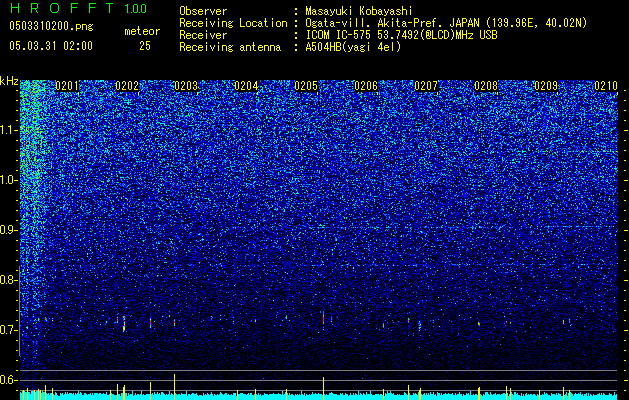Click the 0203 time marker
Image resolution: width=629 pixels, height=400 pixels.
point(187,86)
